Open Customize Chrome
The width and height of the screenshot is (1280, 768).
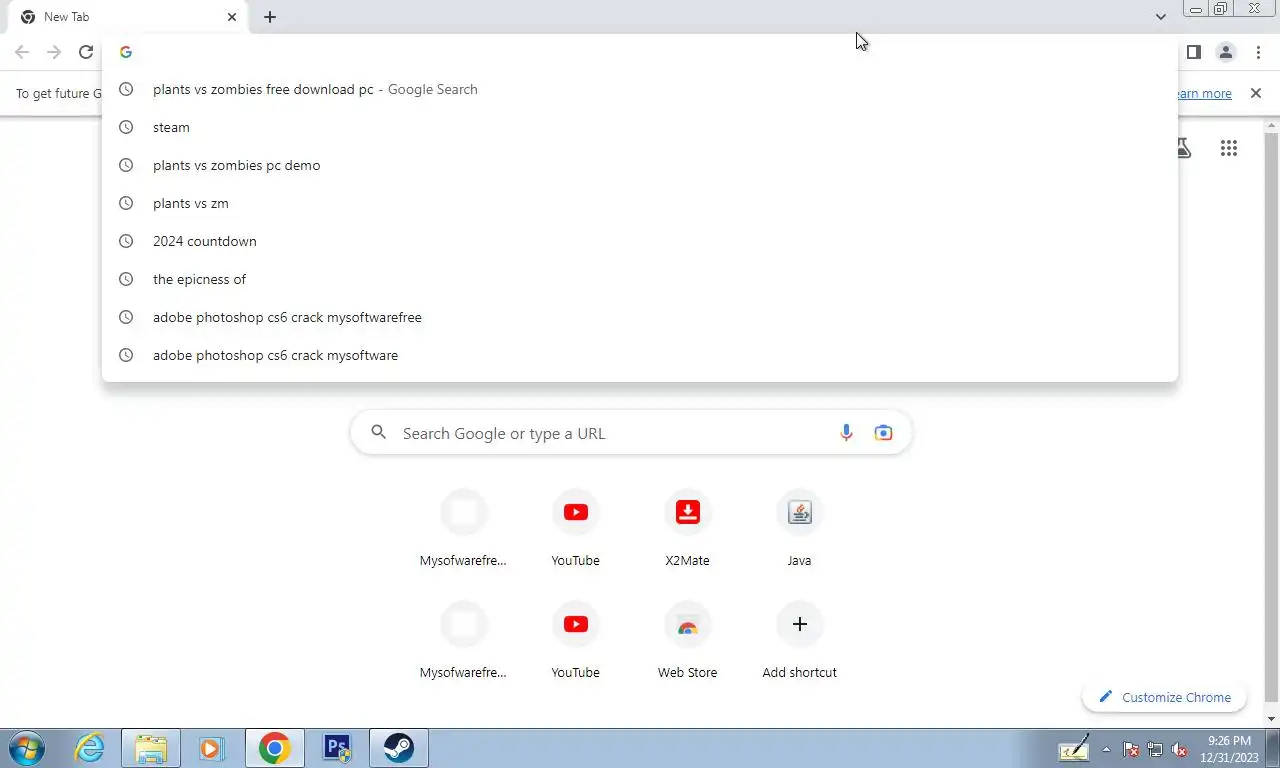pyautogui.click(x=1164, y=697)
